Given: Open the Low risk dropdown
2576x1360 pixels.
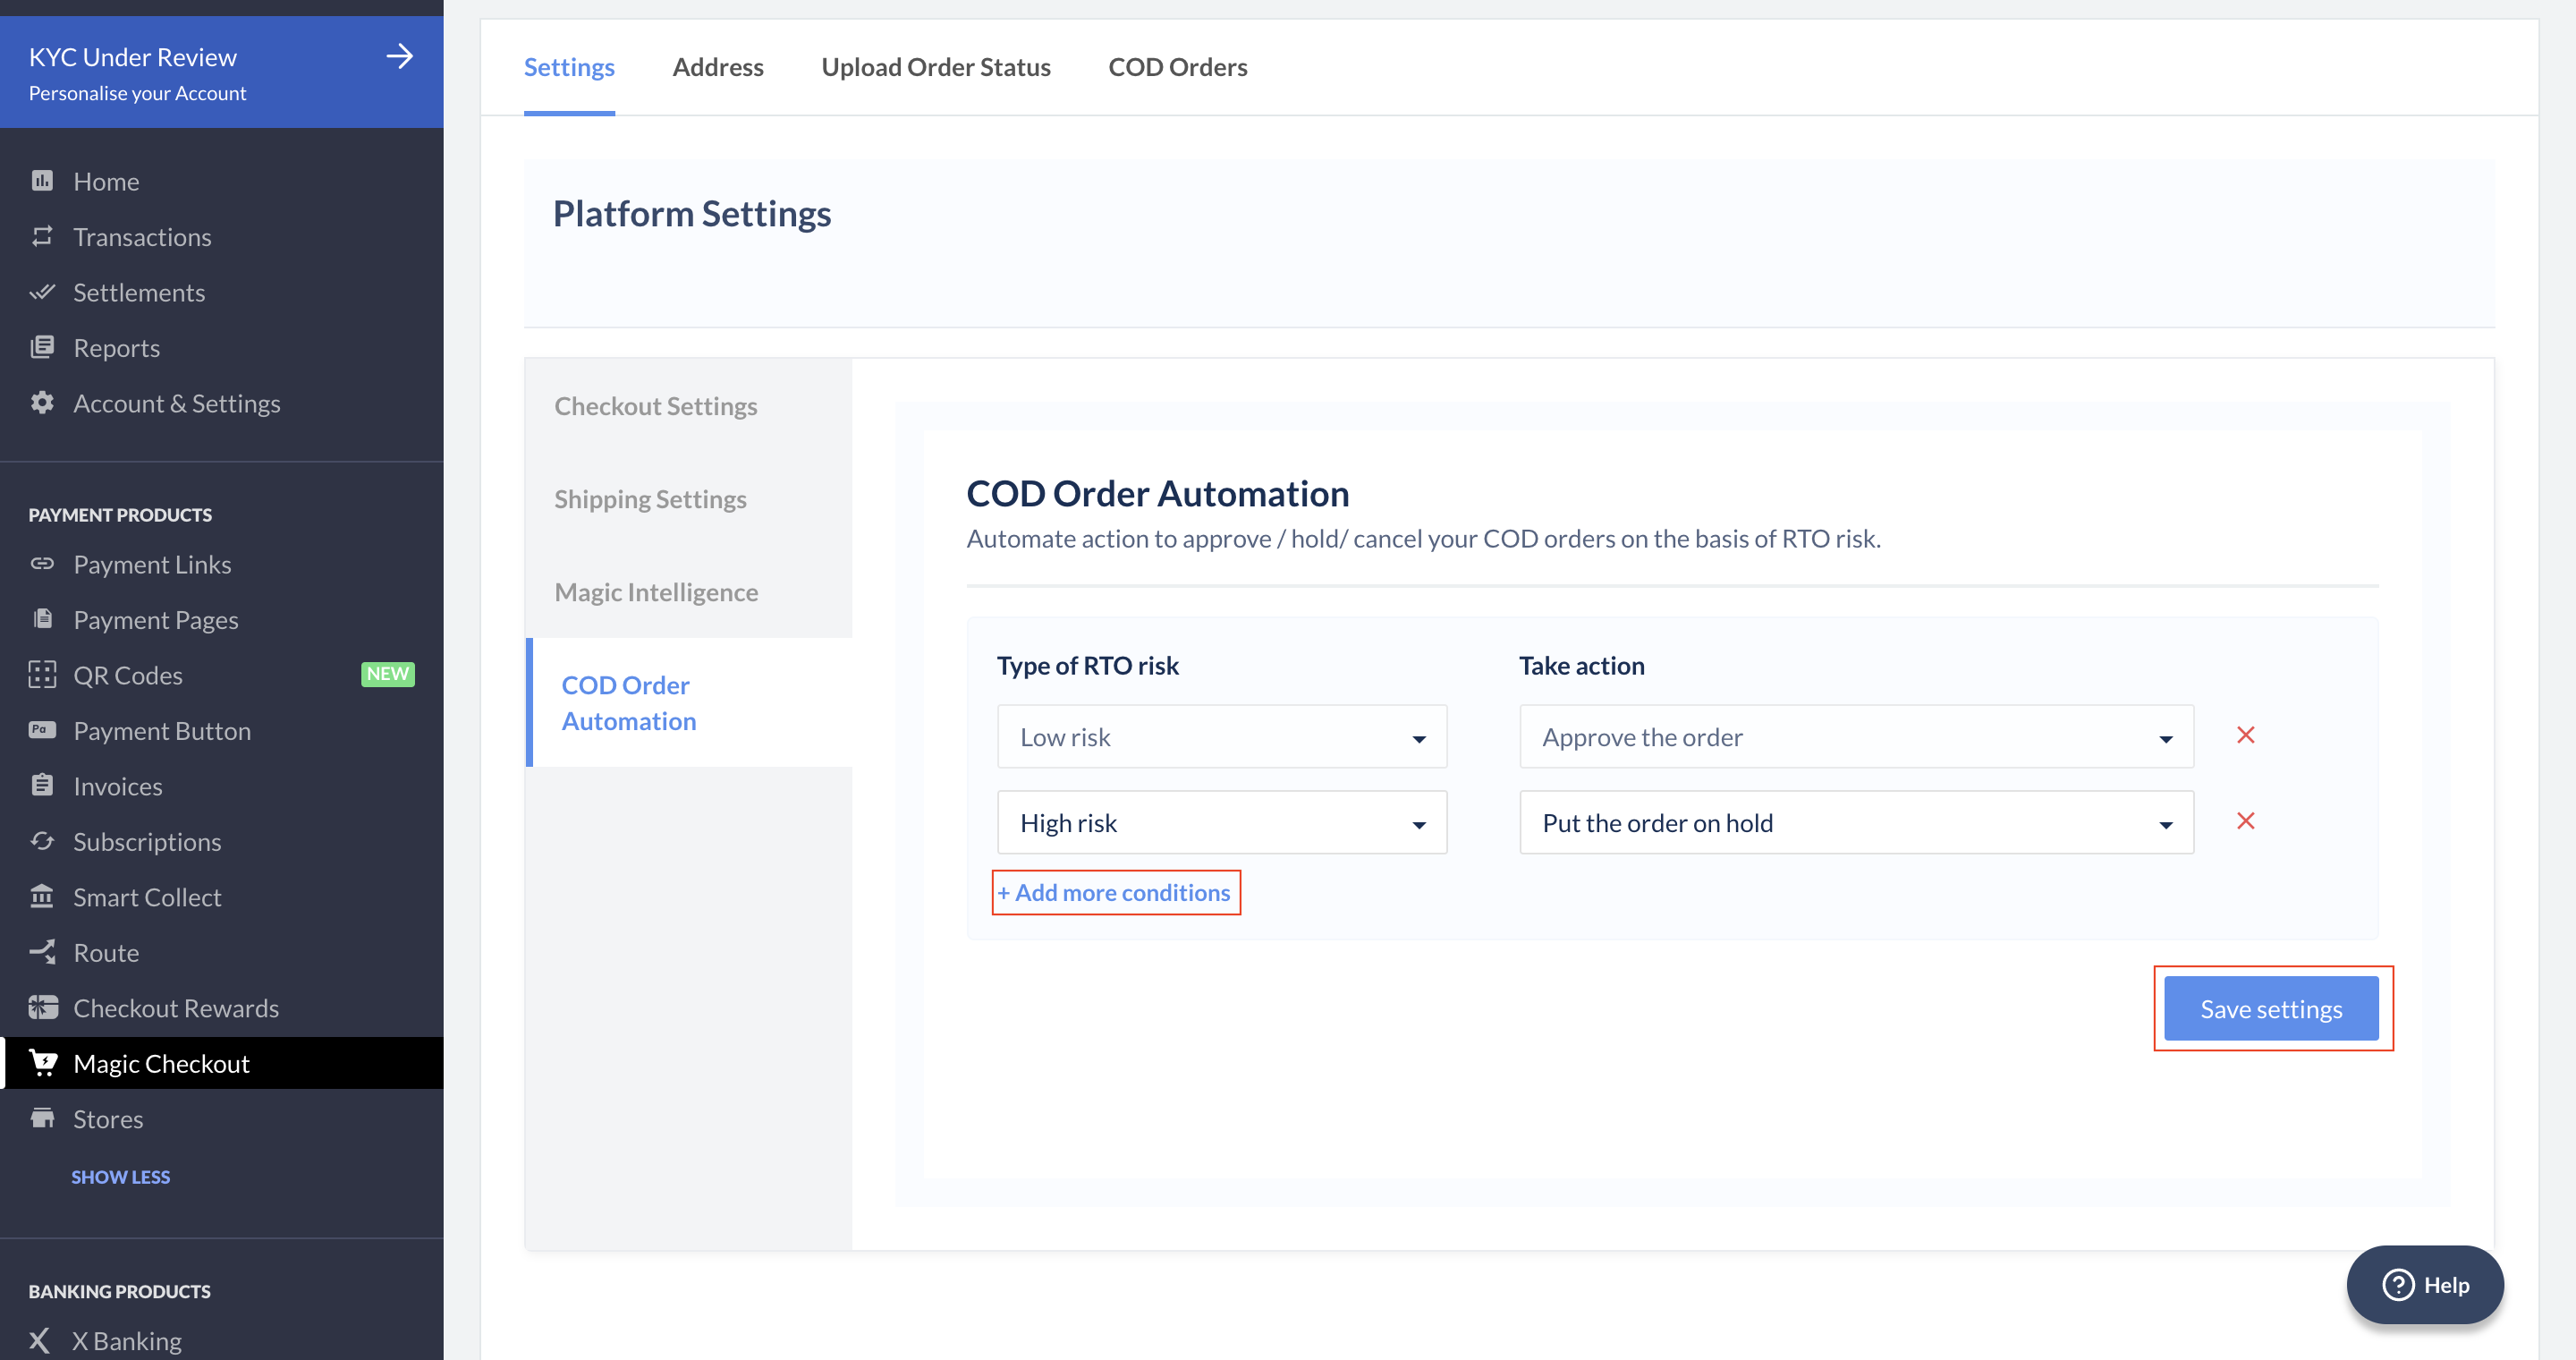Looking at the screenshot, I should pos(1221,737).
